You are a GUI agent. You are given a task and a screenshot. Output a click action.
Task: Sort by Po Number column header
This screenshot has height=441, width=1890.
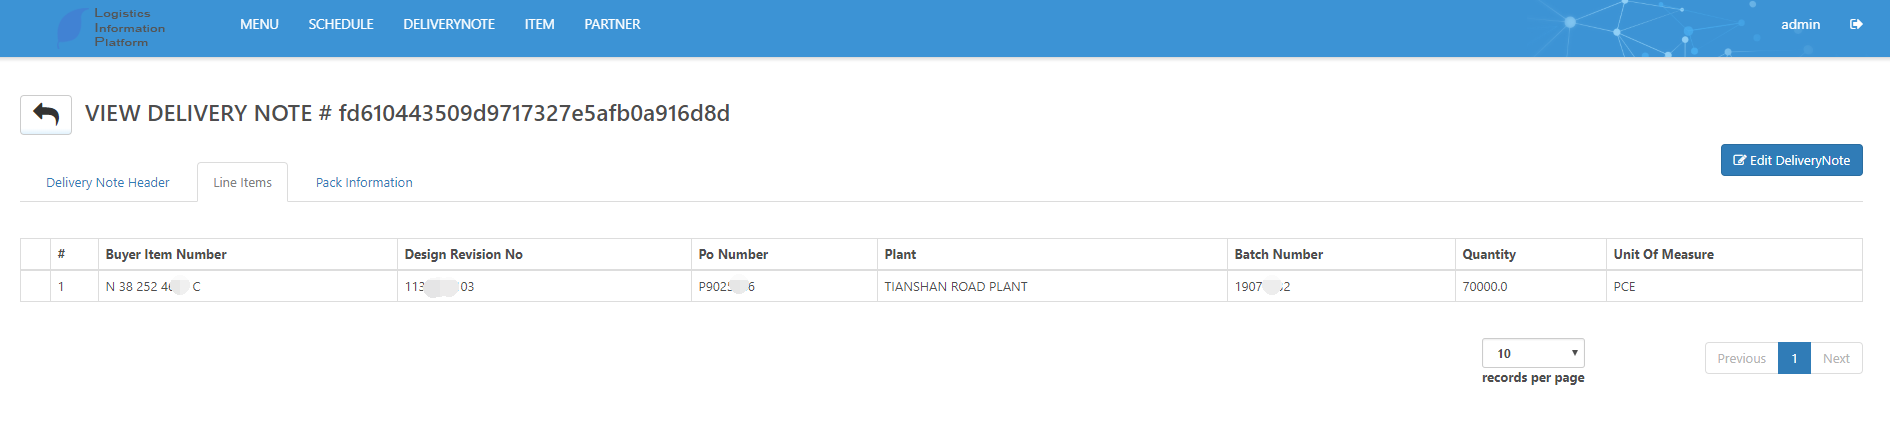click(784, 254)
